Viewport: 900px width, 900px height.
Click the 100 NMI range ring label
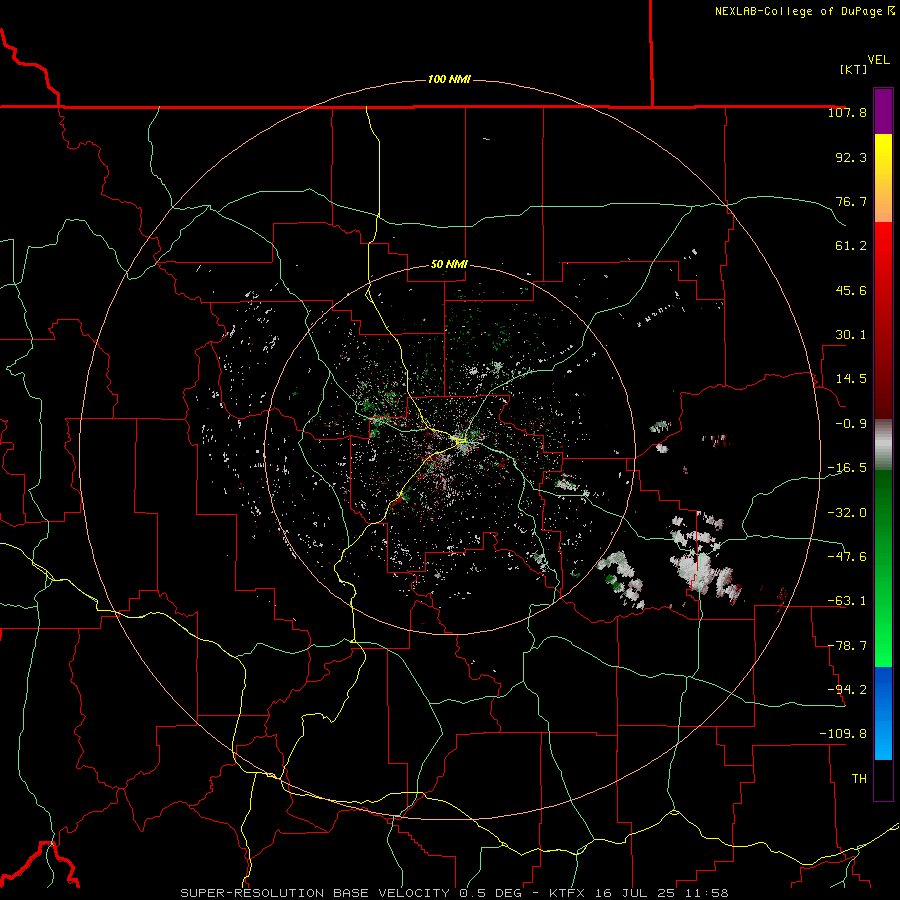tap(449, 79)
